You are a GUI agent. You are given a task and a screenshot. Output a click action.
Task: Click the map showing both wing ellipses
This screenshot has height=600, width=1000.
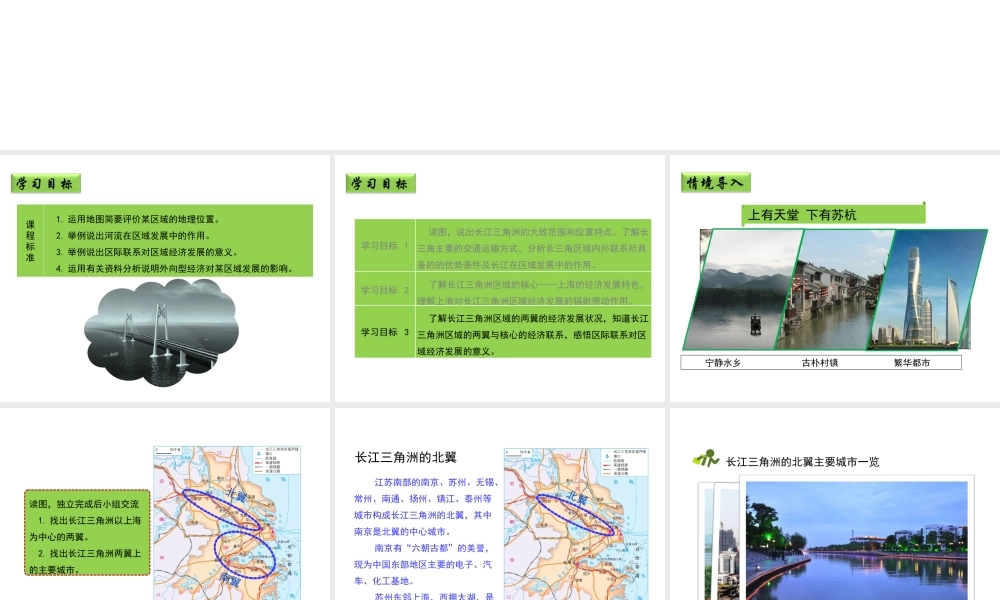[227, 523]
